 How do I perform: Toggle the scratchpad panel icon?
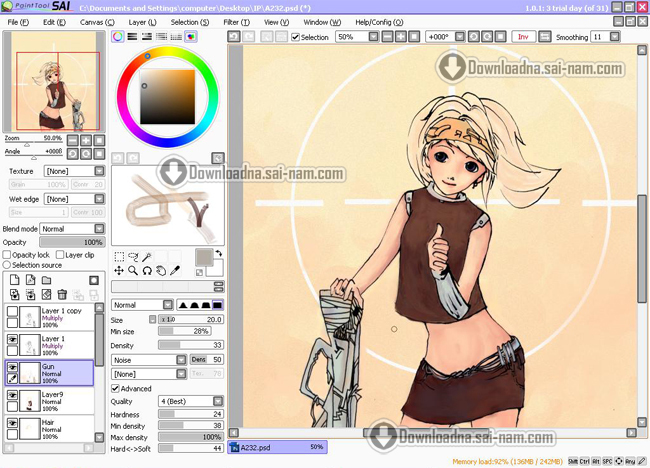click(x=191, y=36)
